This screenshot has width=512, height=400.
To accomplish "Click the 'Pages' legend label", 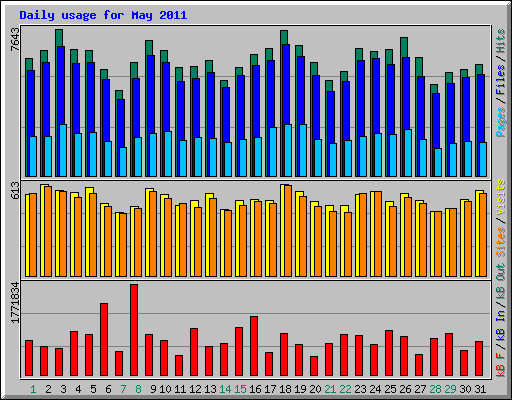I will tap(501, 122).
